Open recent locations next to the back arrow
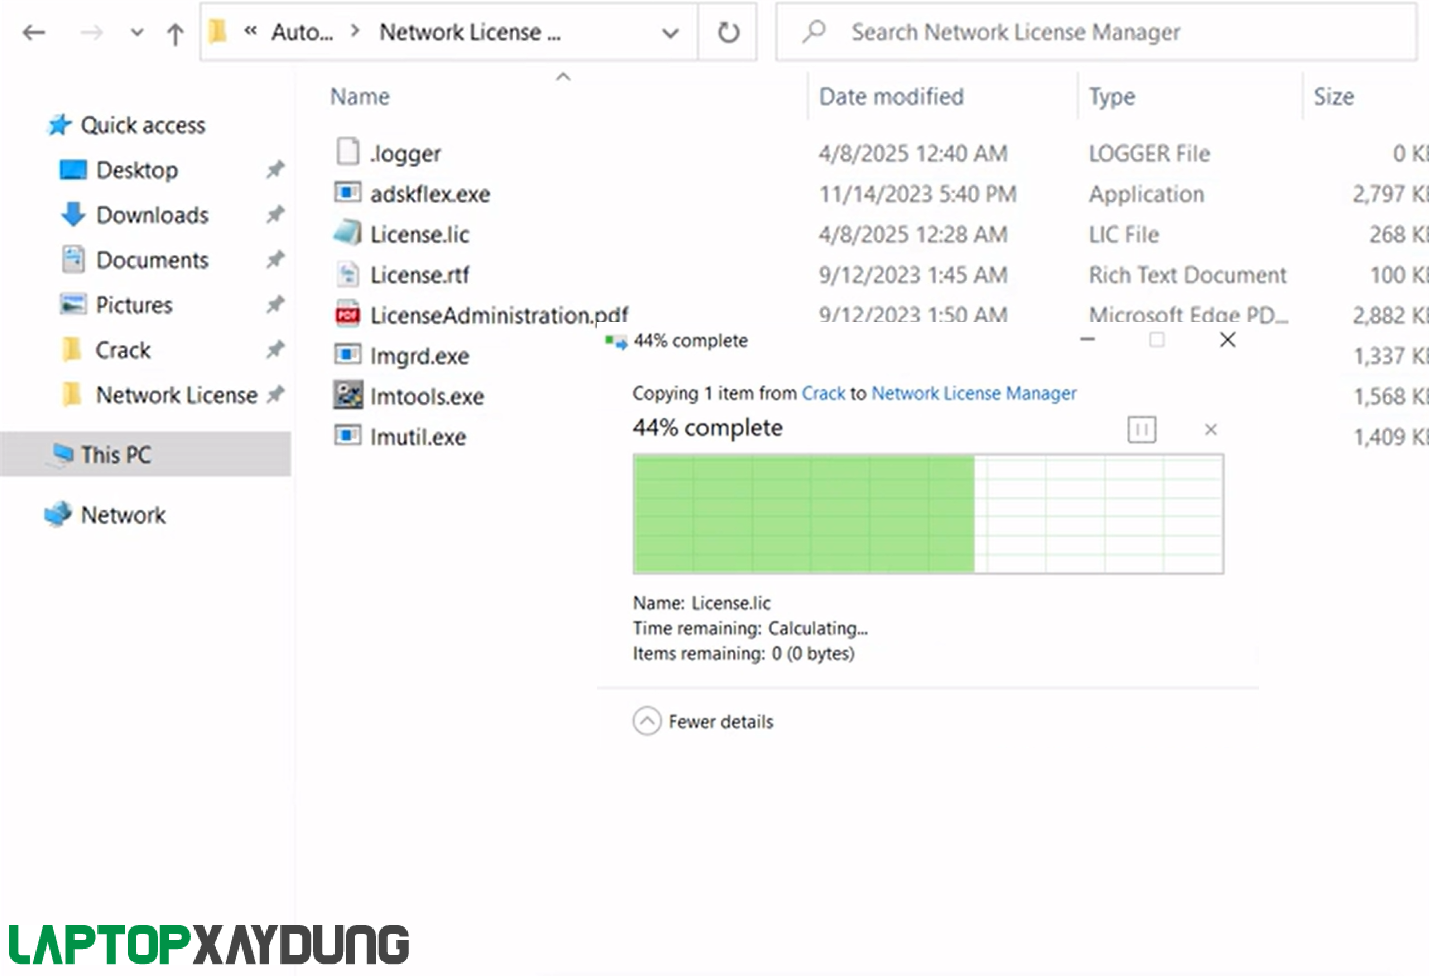This screenshot has width=1429, height=976. click(137, 31)
